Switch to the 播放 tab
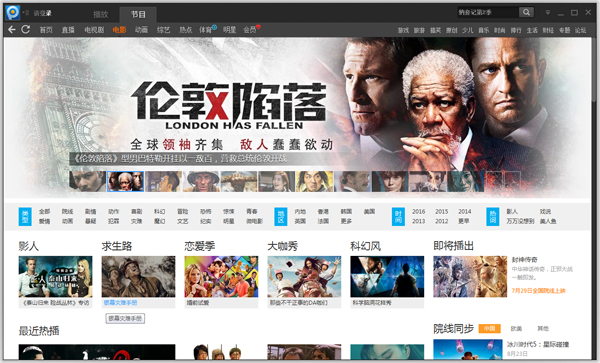 tap(101, 15)
